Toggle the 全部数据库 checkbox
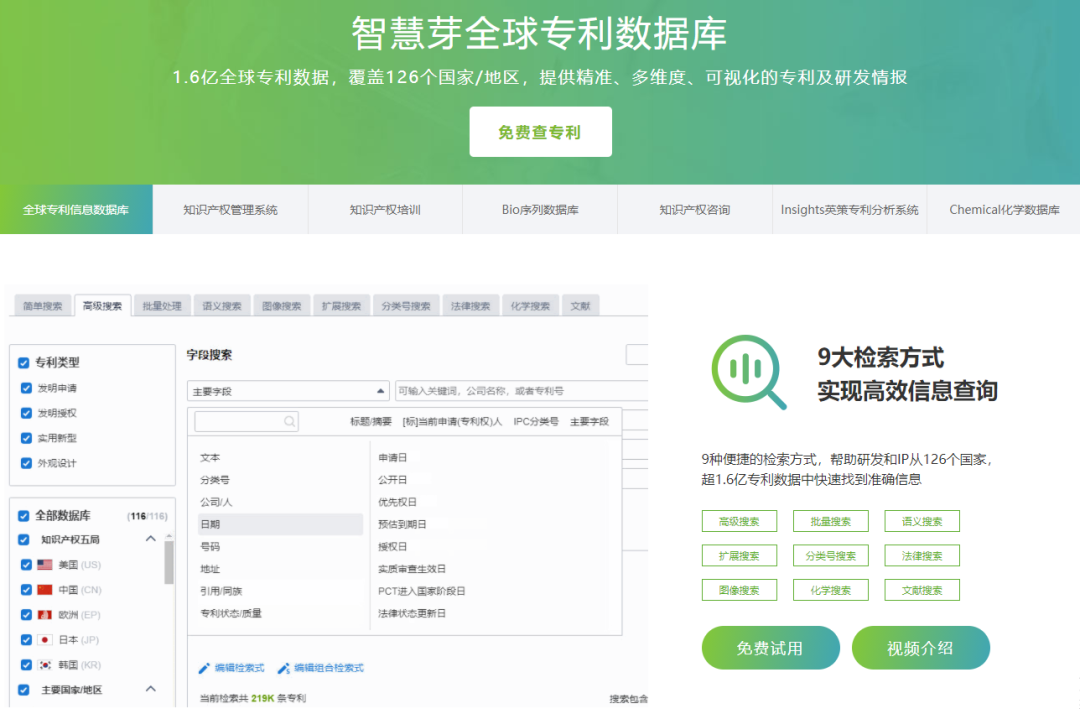The image size is (1080, 714). pyautogui.click(x=23, y=515)
